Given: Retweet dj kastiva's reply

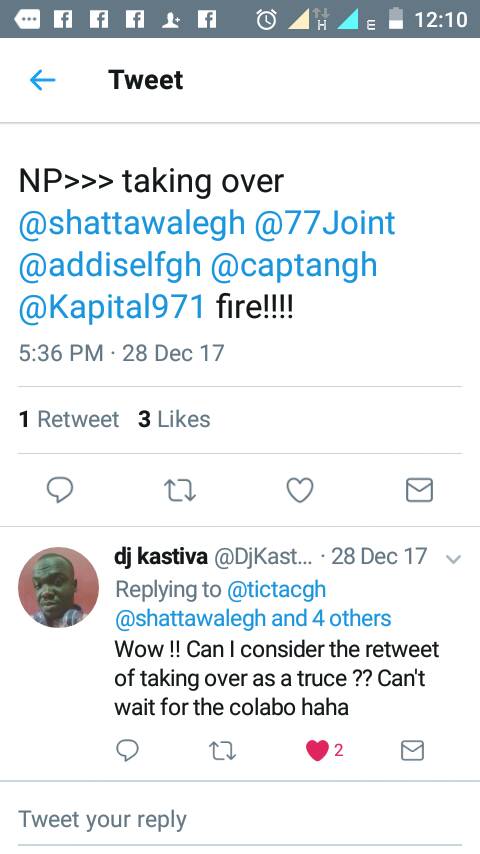Looking at the screenshot, I should [222, 751].
